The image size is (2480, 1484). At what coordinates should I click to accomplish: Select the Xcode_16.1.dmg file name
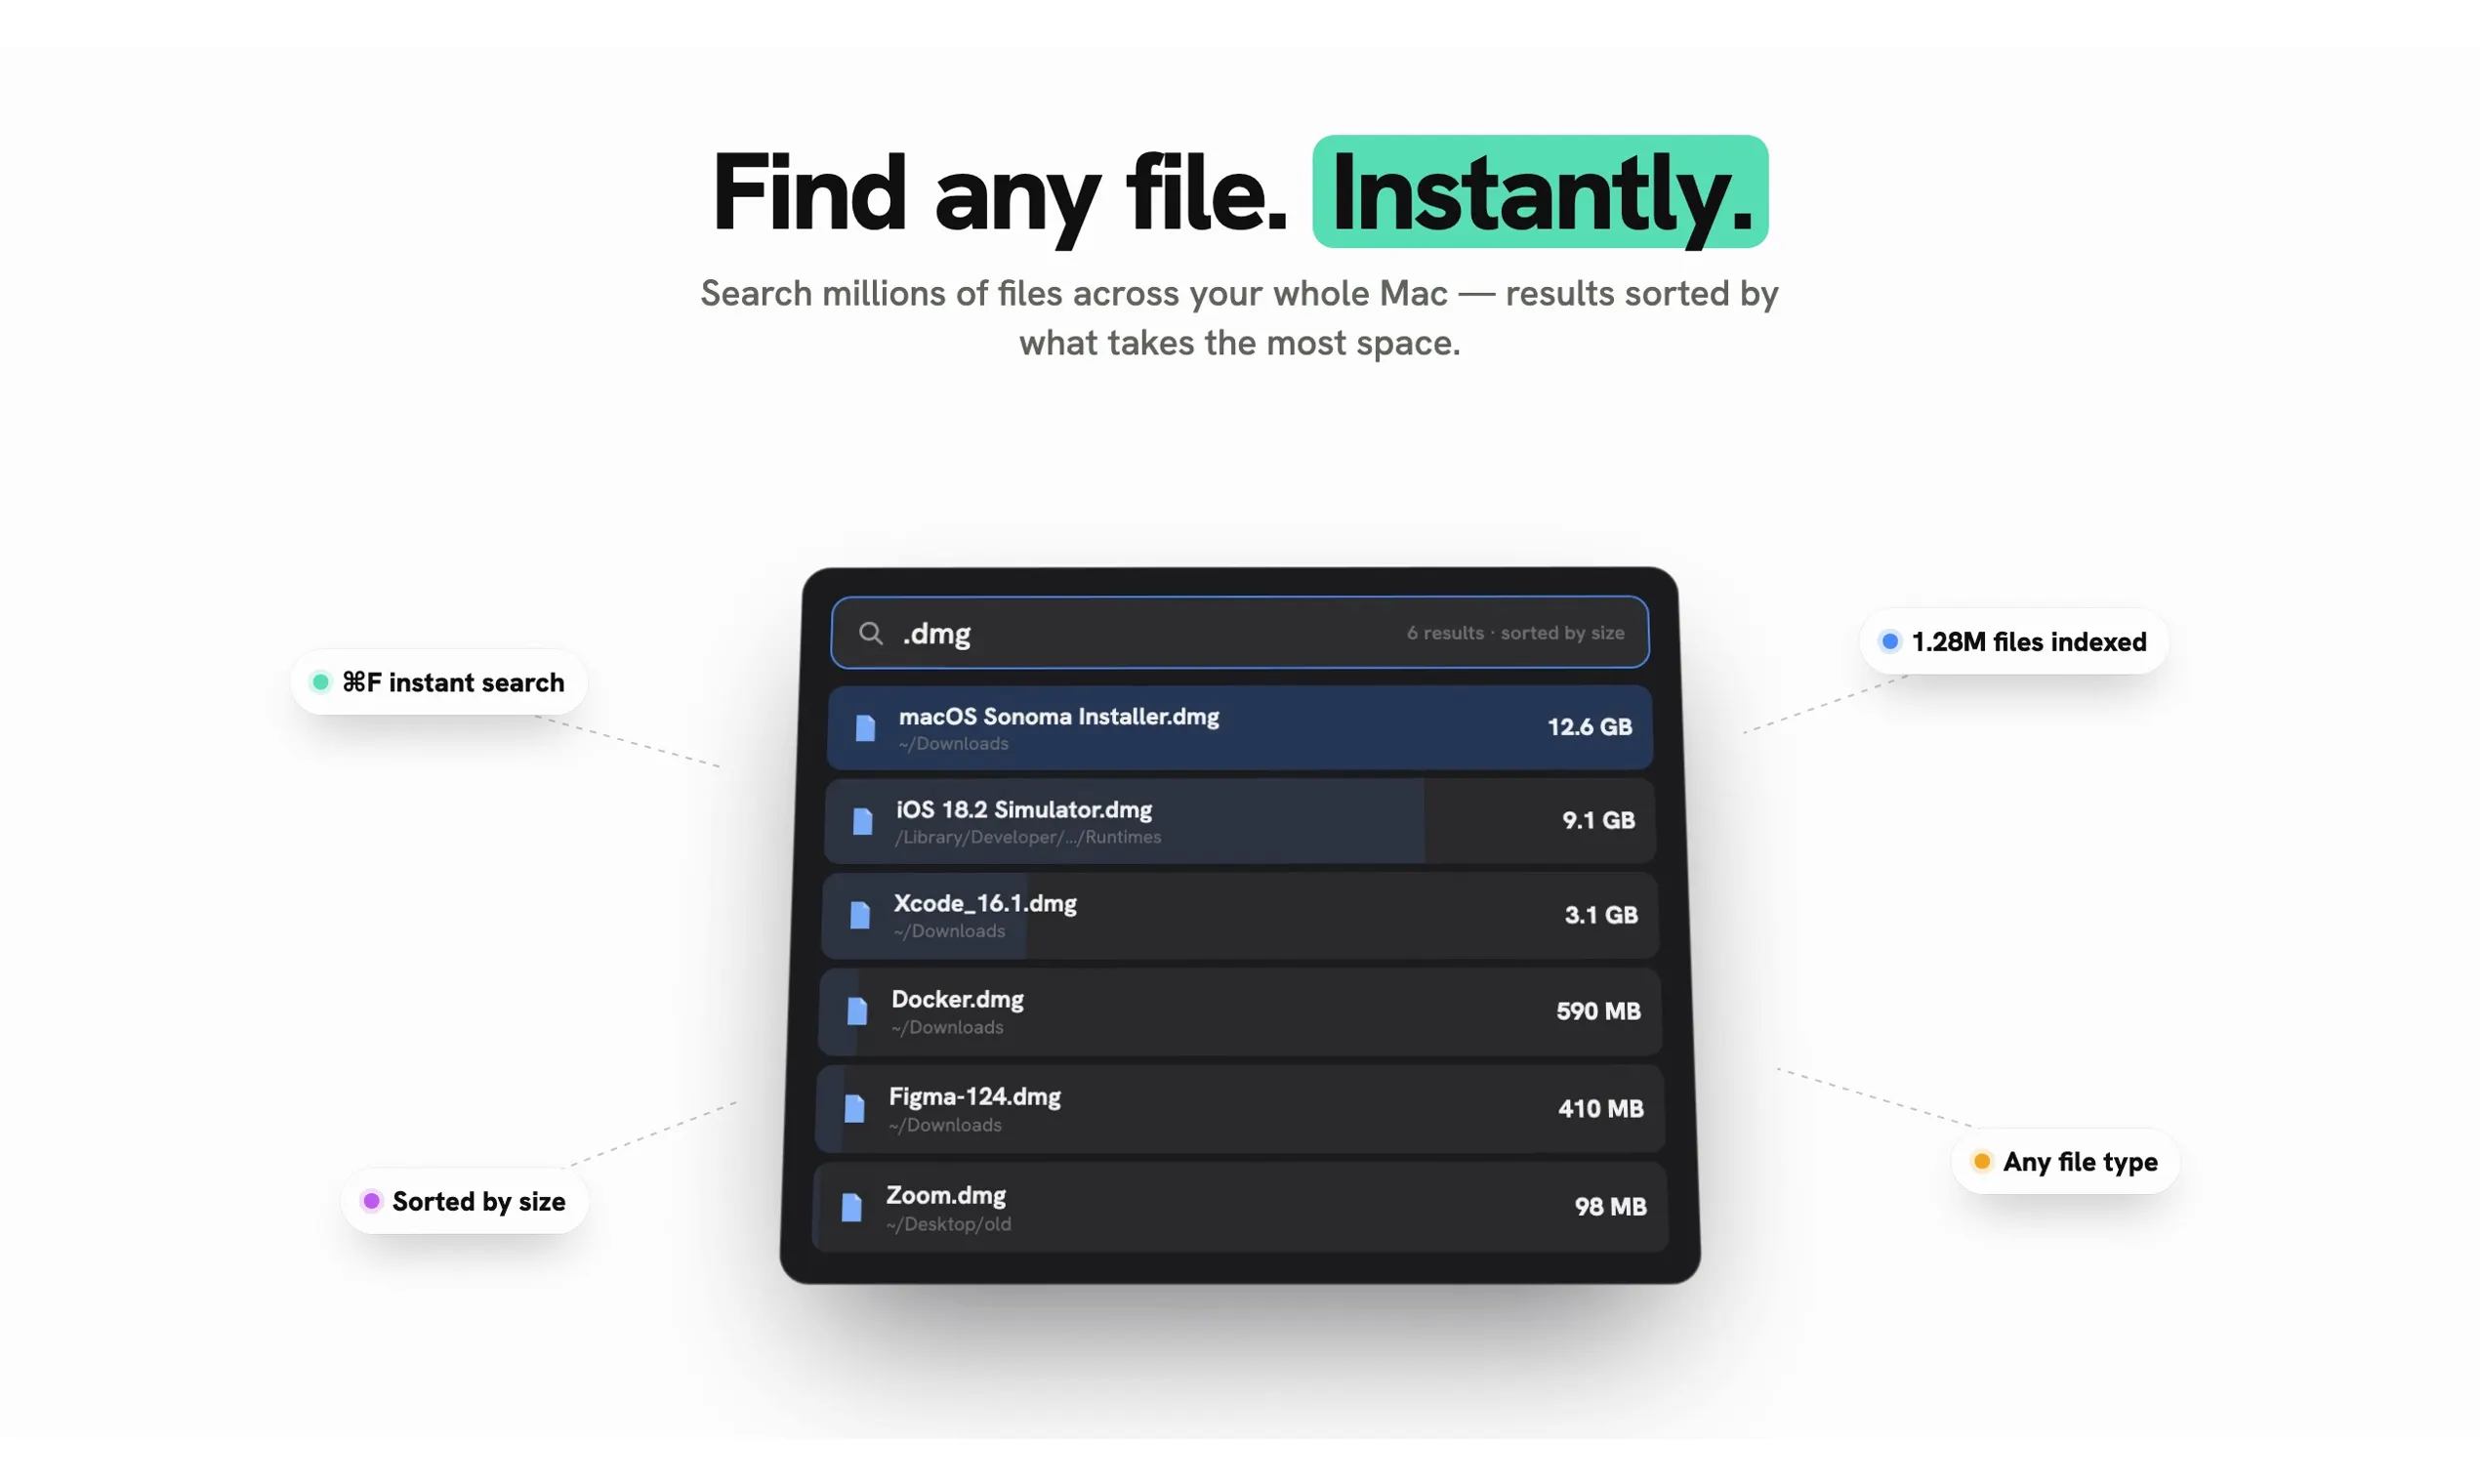click(x=984, y=903)
